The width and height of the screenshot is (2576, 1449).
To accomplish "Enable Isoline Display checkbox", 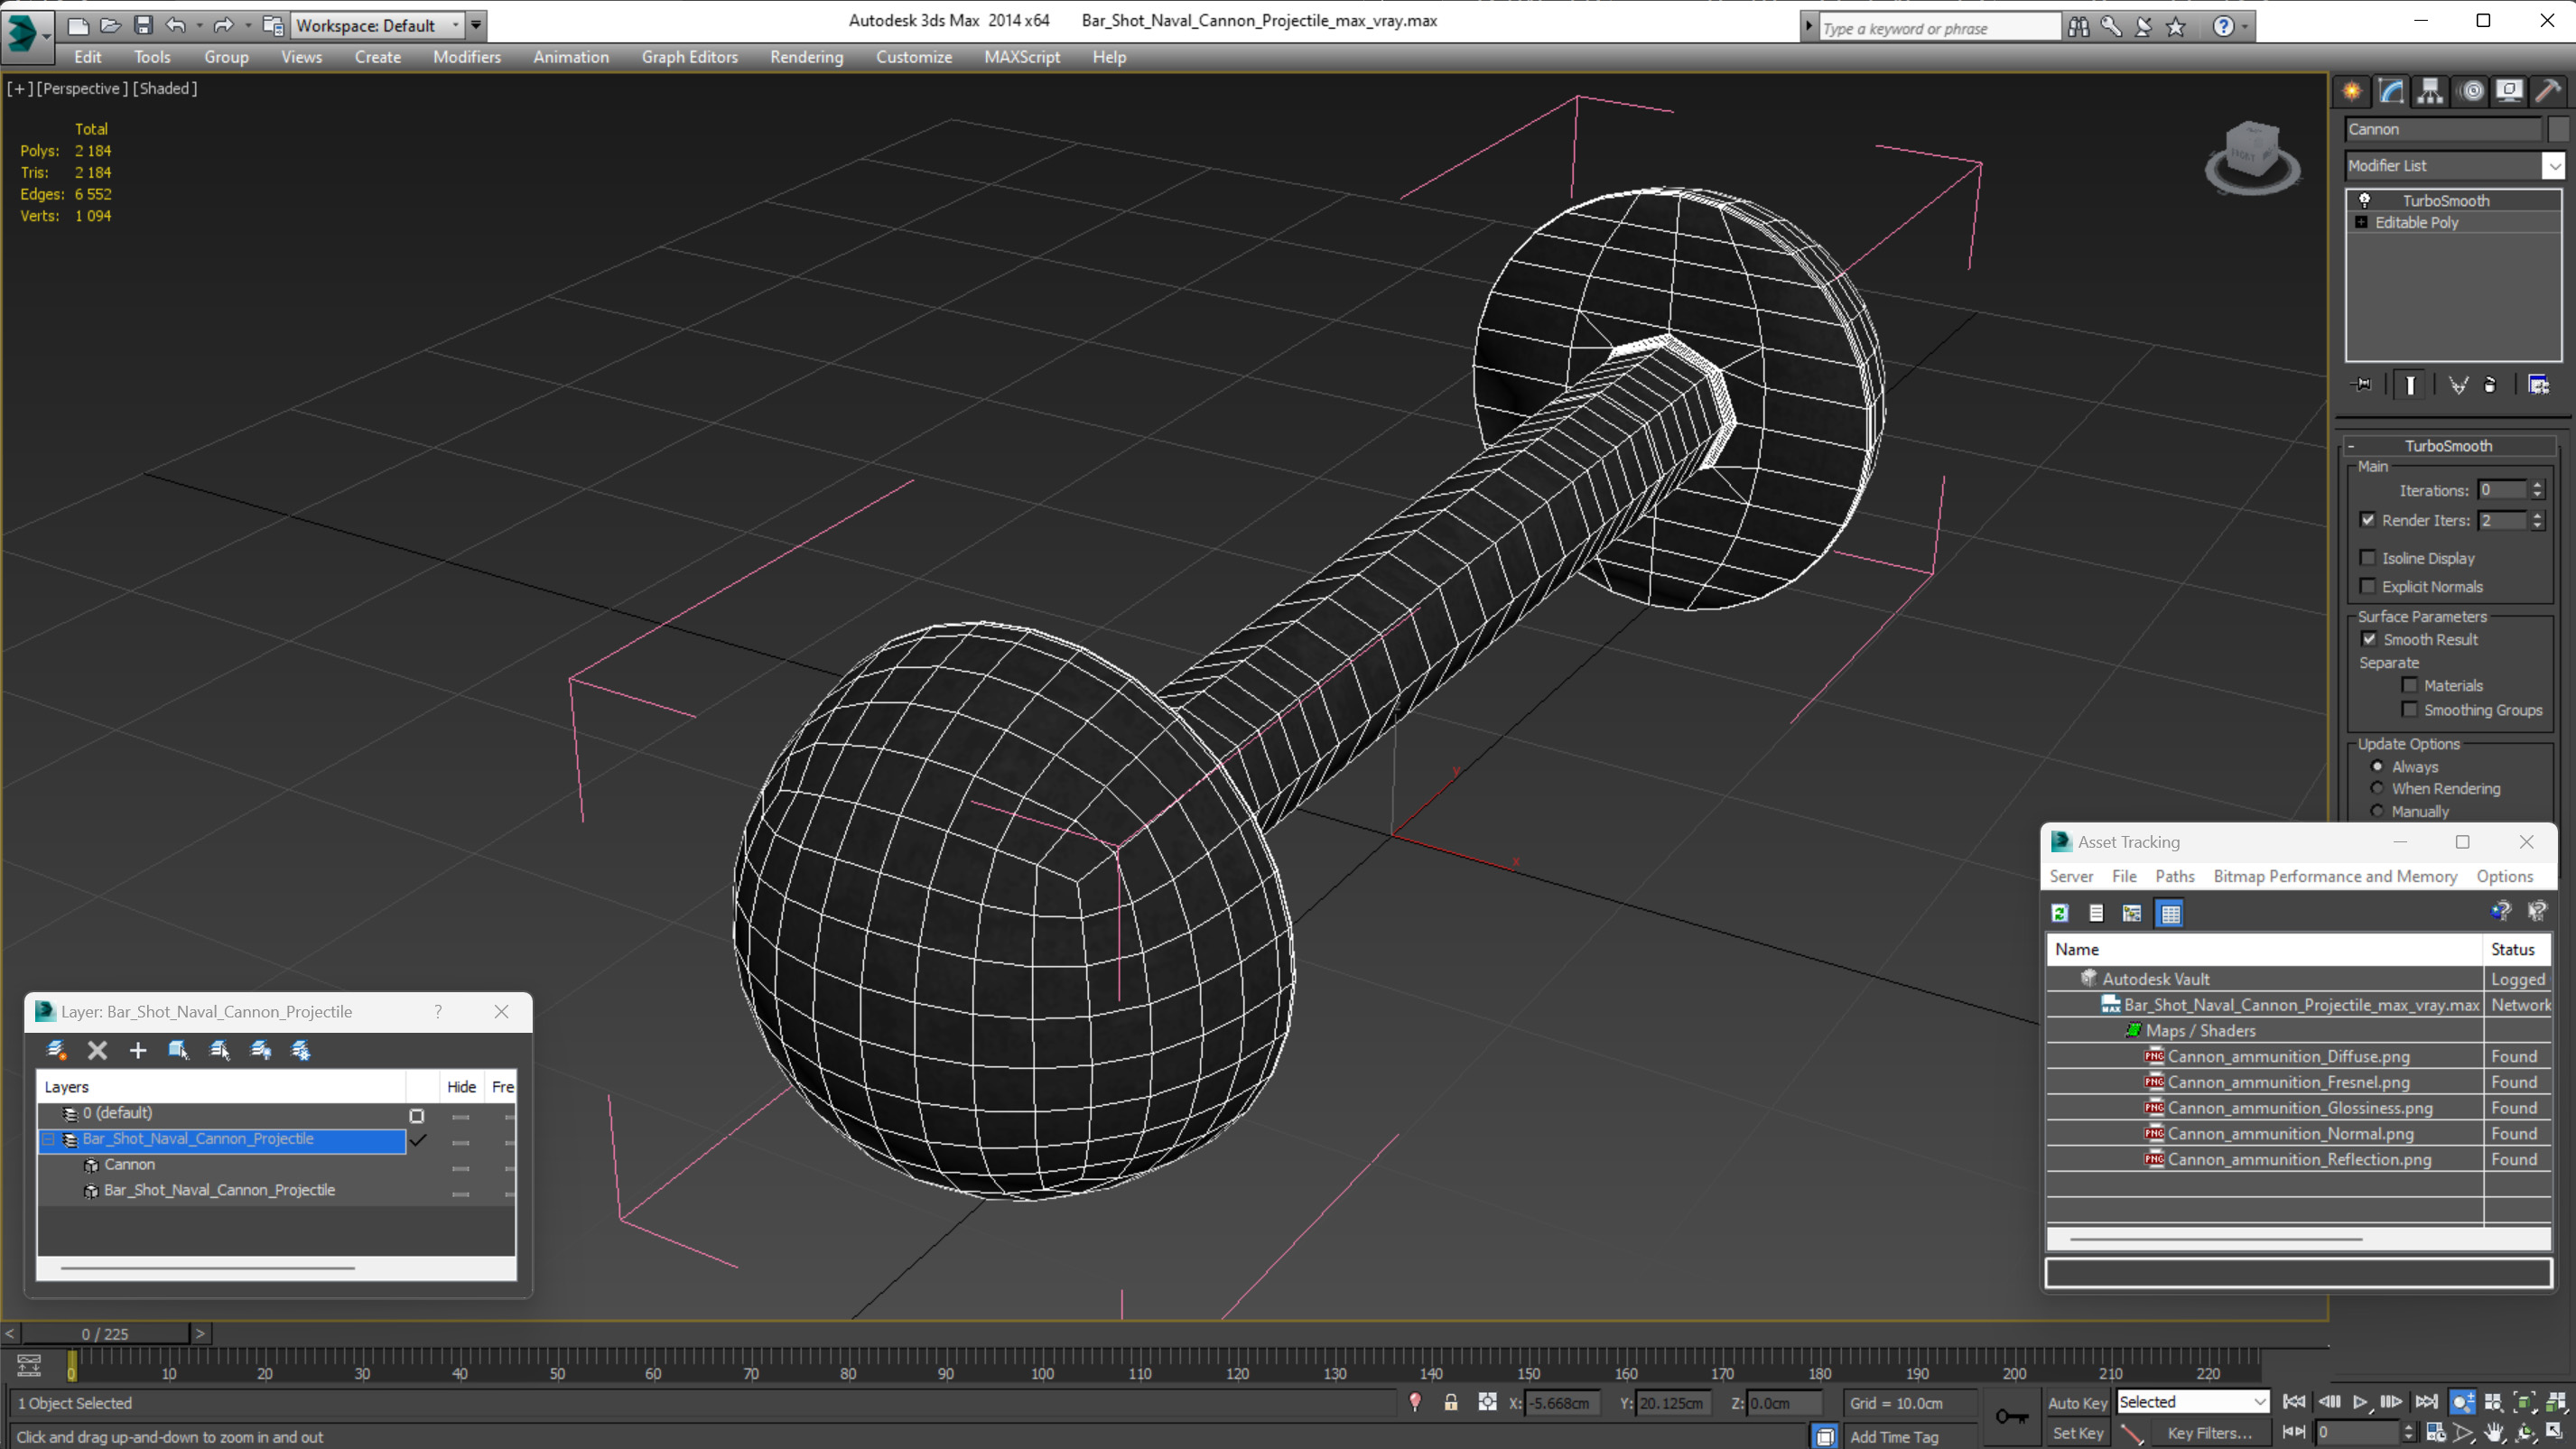I will click(x=2368, y=557).
